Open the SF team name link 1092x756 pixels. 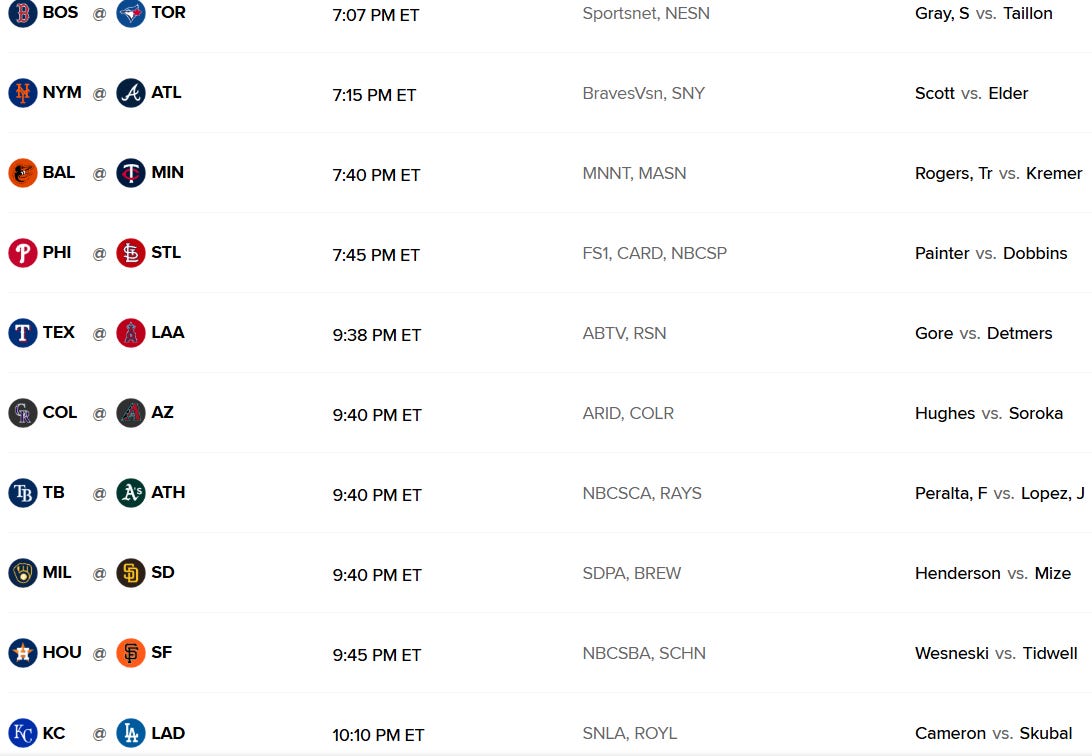coord(162,652)
